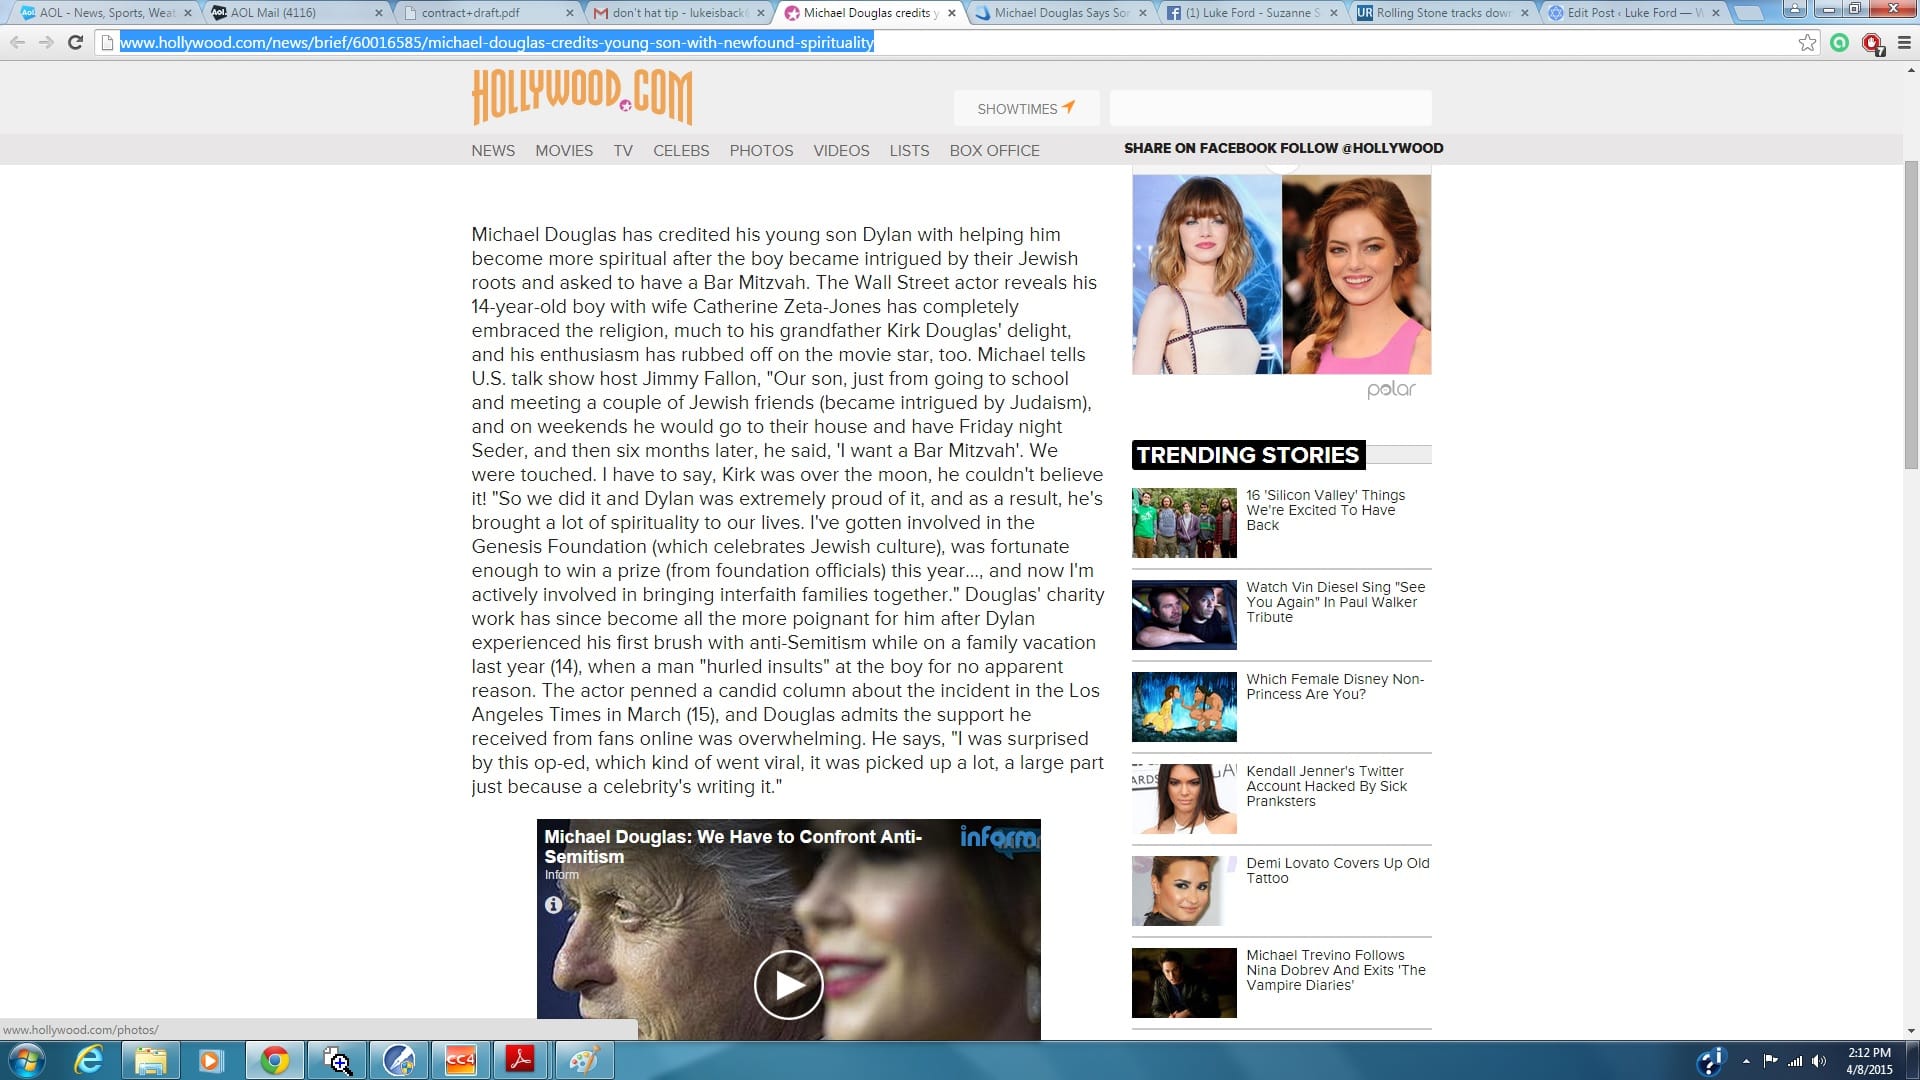The width and height of the screenshot is (1920, 1080).
Task: Open the Chrome user profile button
Action: (1794, 9)
